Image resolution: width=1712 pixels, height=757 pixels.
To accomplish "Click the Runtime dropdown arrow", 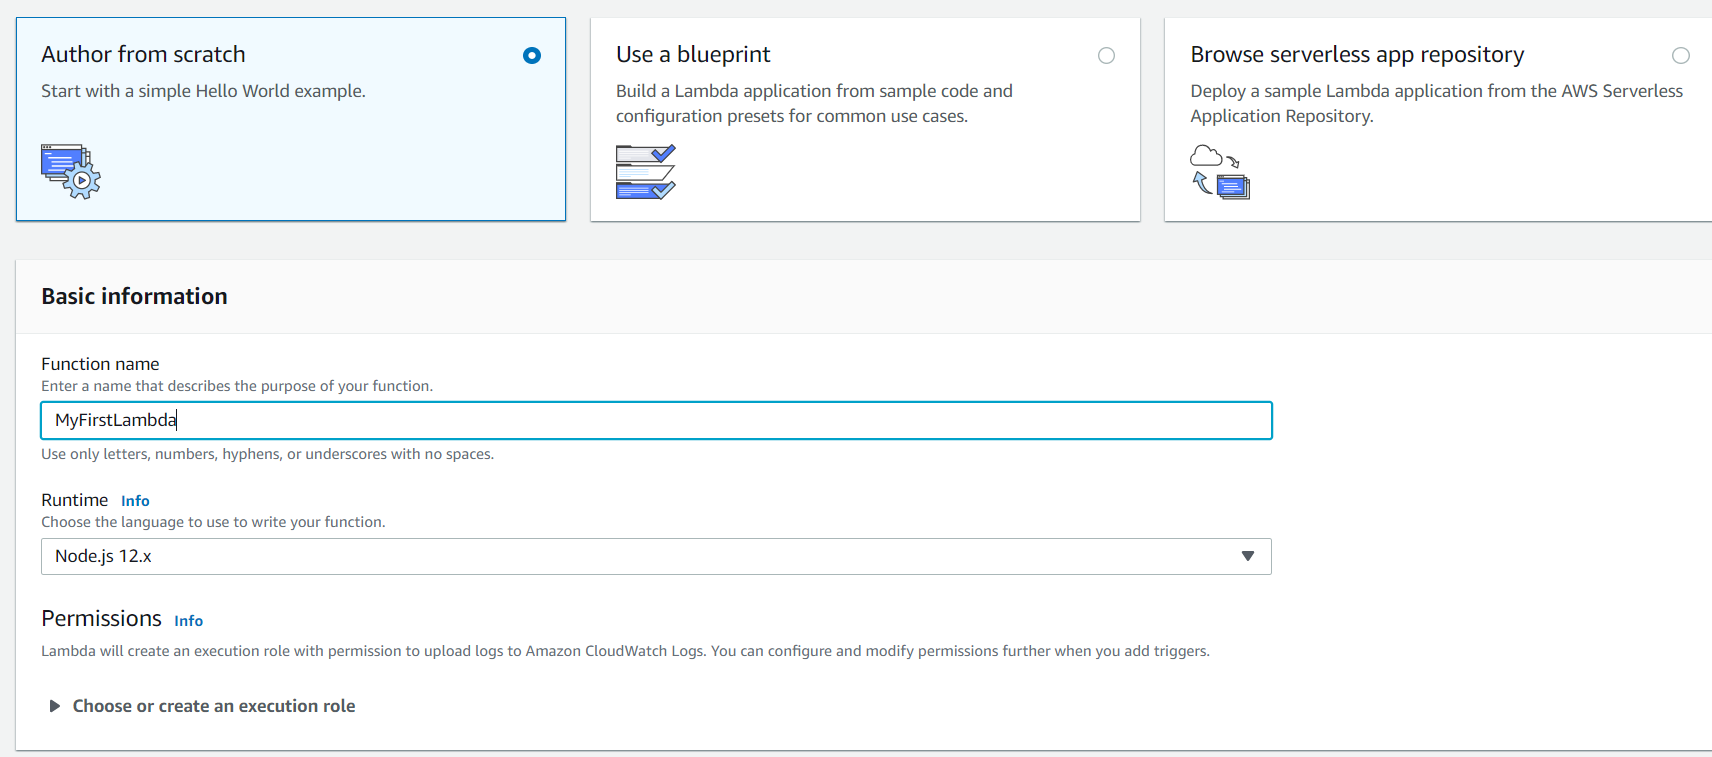I will click(1247, 556).
